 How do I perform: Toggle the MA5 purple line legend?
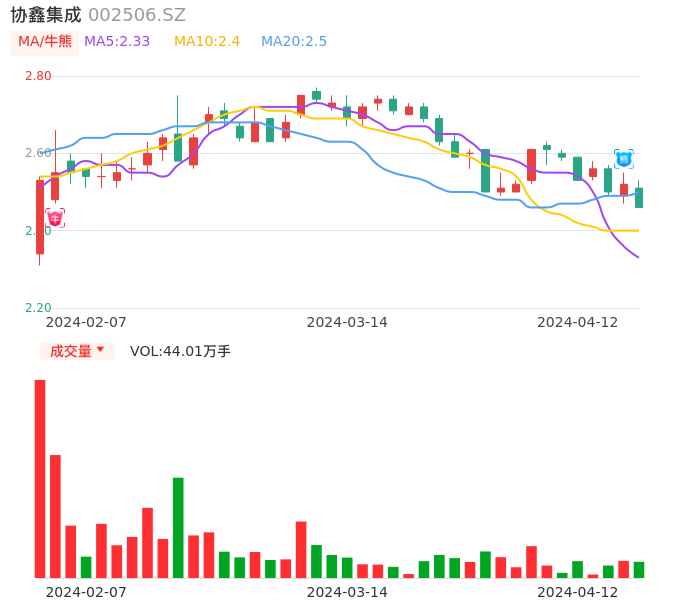pos(117,42)
